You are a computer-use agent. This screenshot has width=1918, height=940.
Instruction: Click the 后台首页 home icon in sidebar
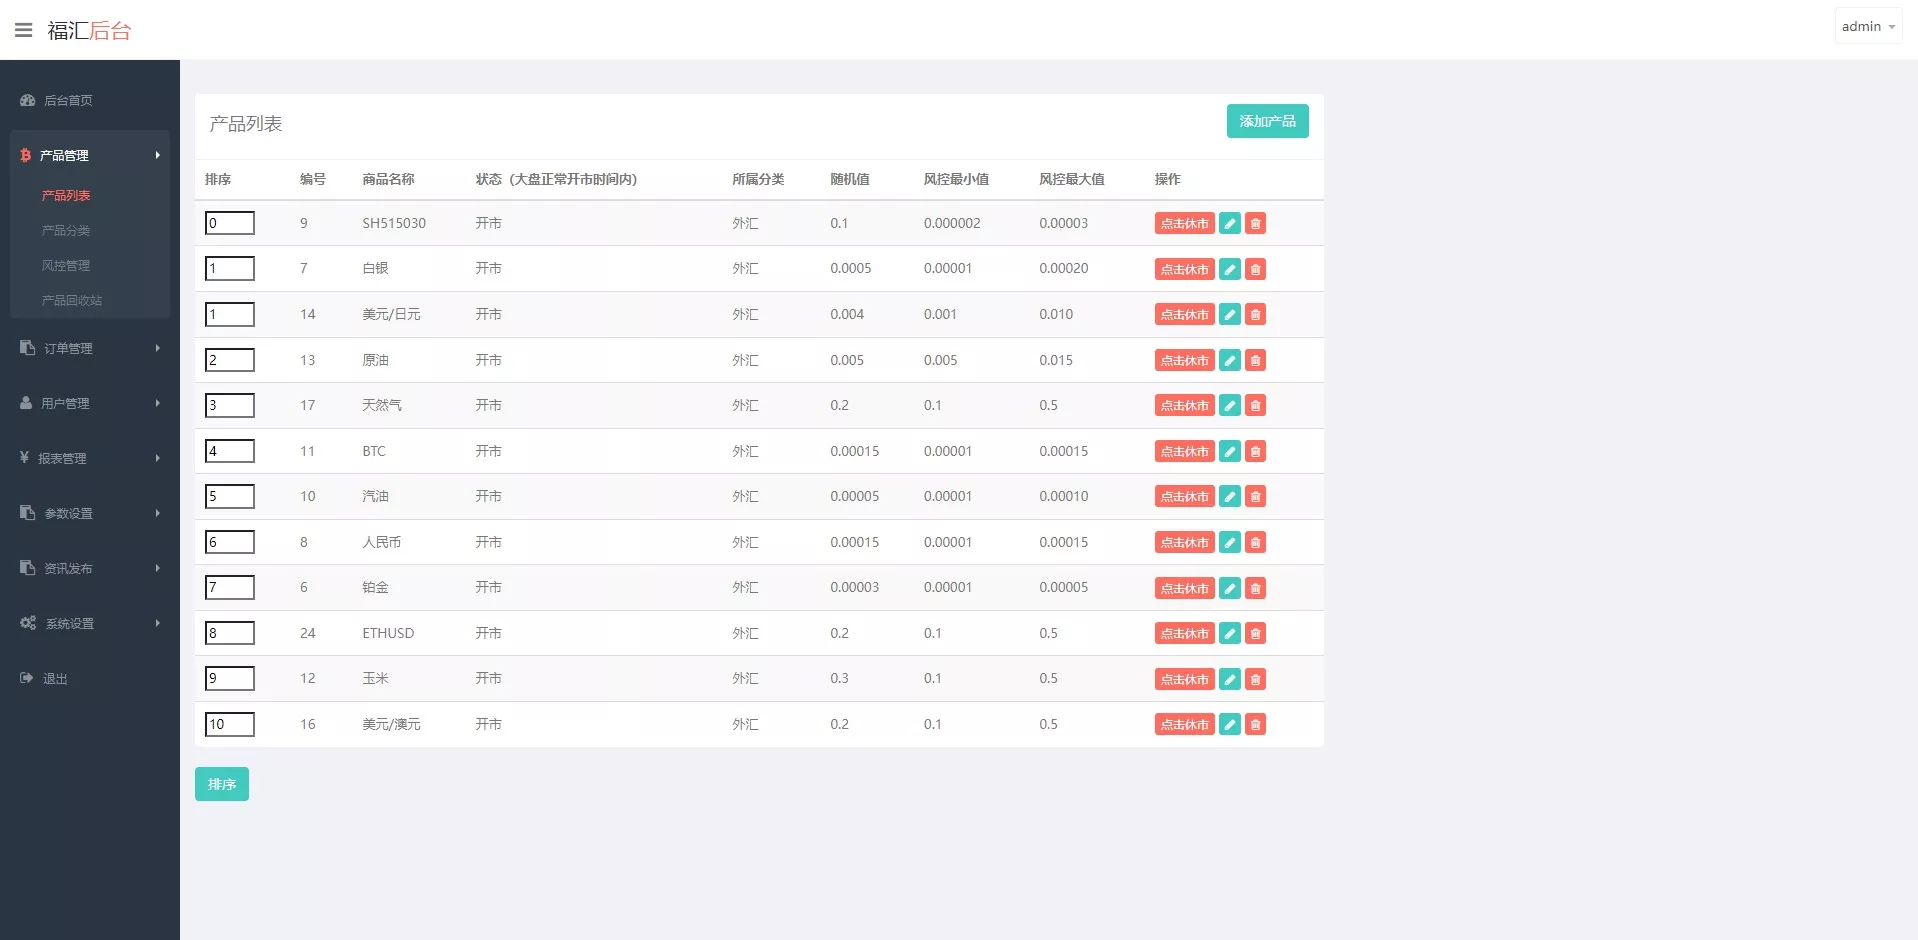[26, 100]
